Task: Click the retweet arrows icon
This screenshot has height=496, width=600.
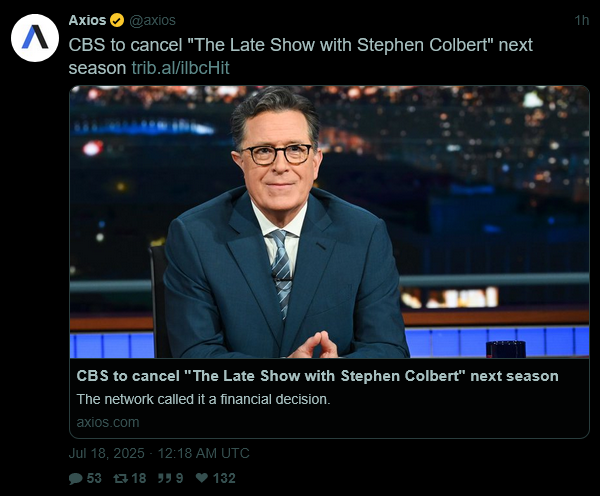Action: 121,478
